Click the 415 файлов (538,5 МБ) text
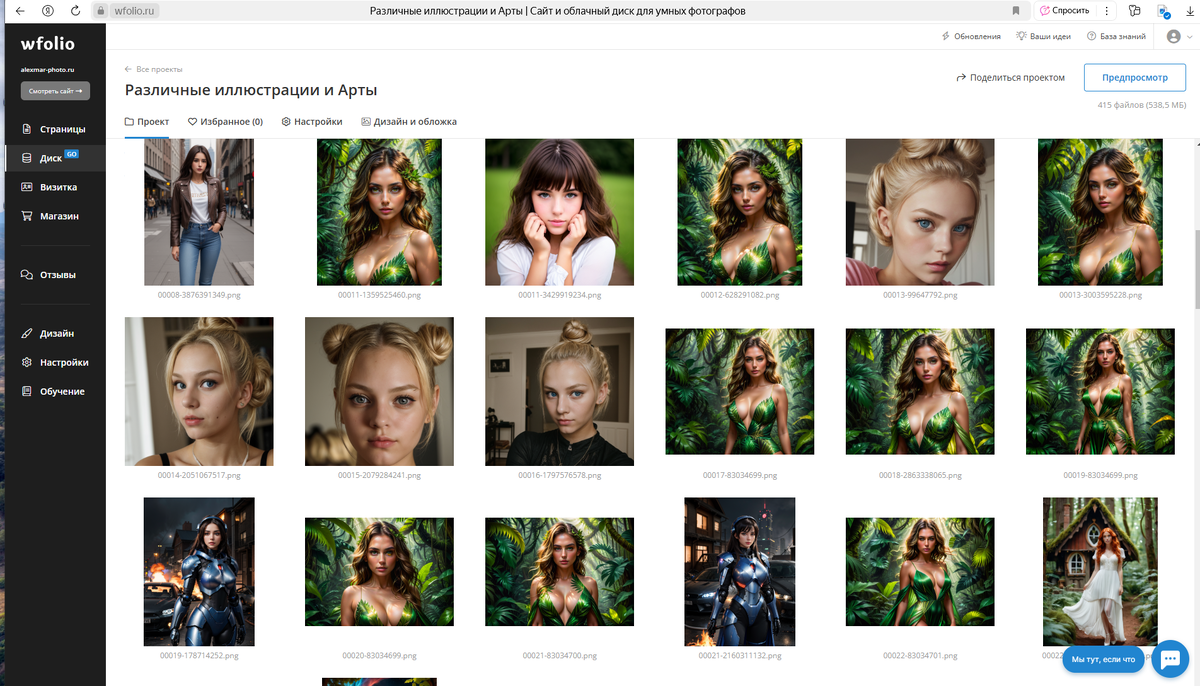This screenshot has width=1200, height=686. pos(1141,105)
